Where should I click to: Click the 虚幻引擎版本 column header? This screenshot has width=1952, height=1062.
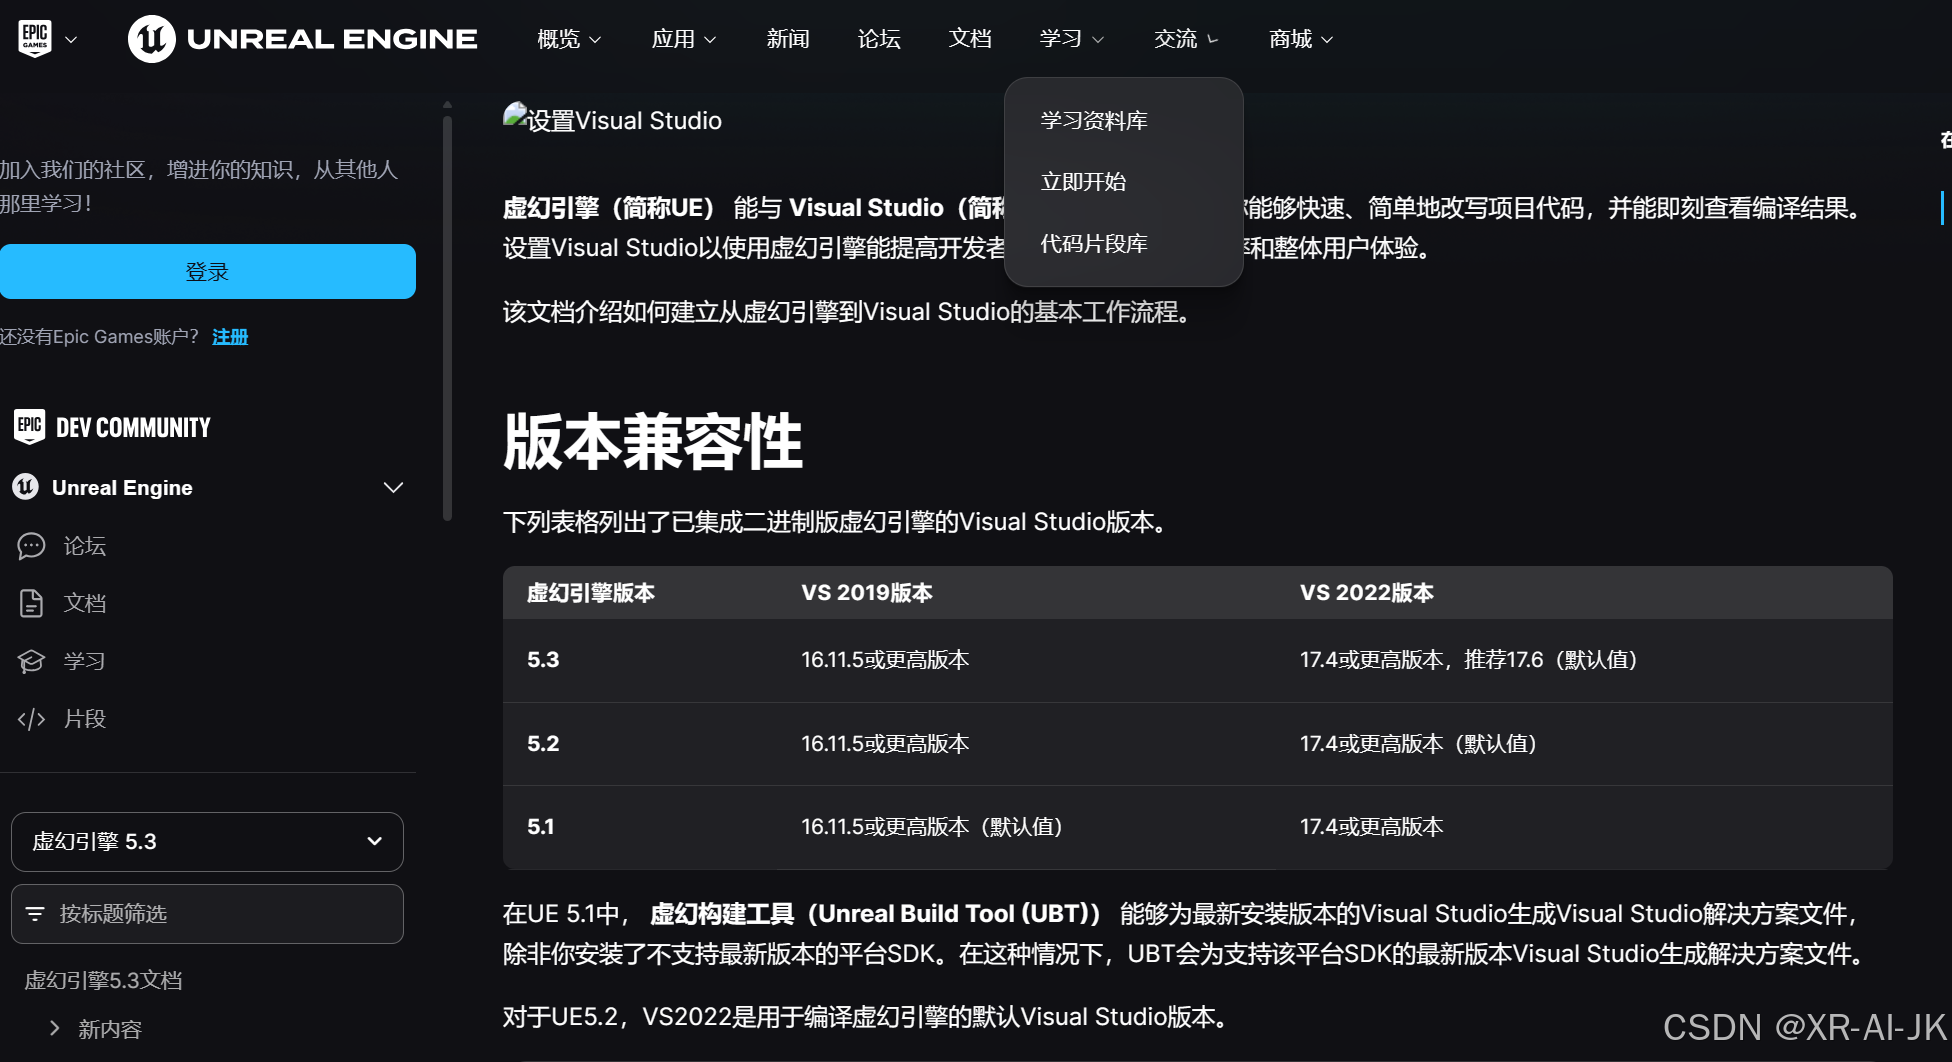pyautogui.click(x=591, y=593)
